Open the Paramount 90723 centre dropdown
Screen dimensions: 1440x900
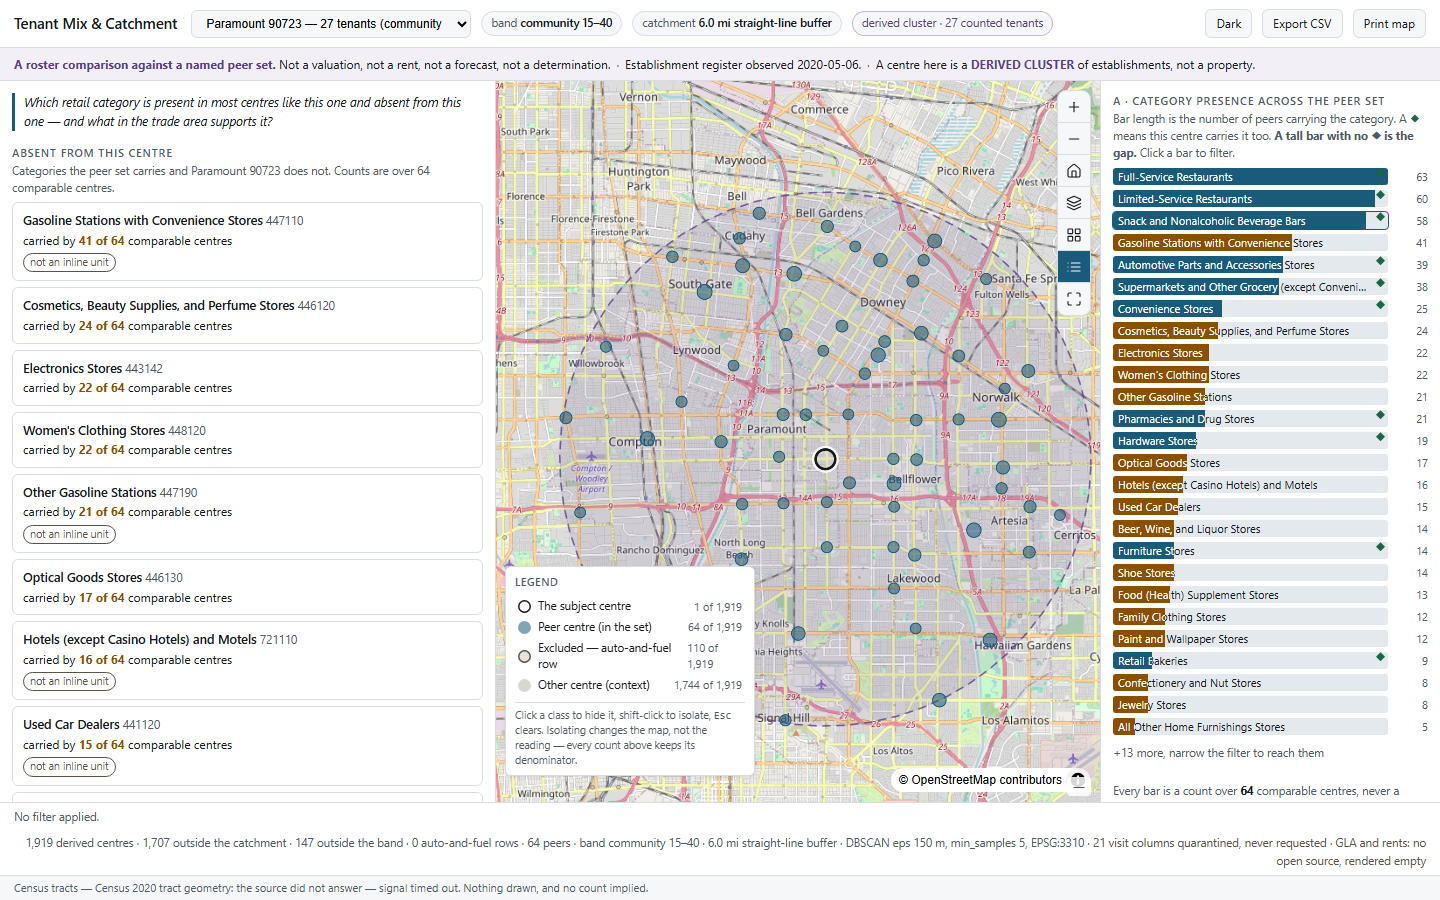pos(331,24)
